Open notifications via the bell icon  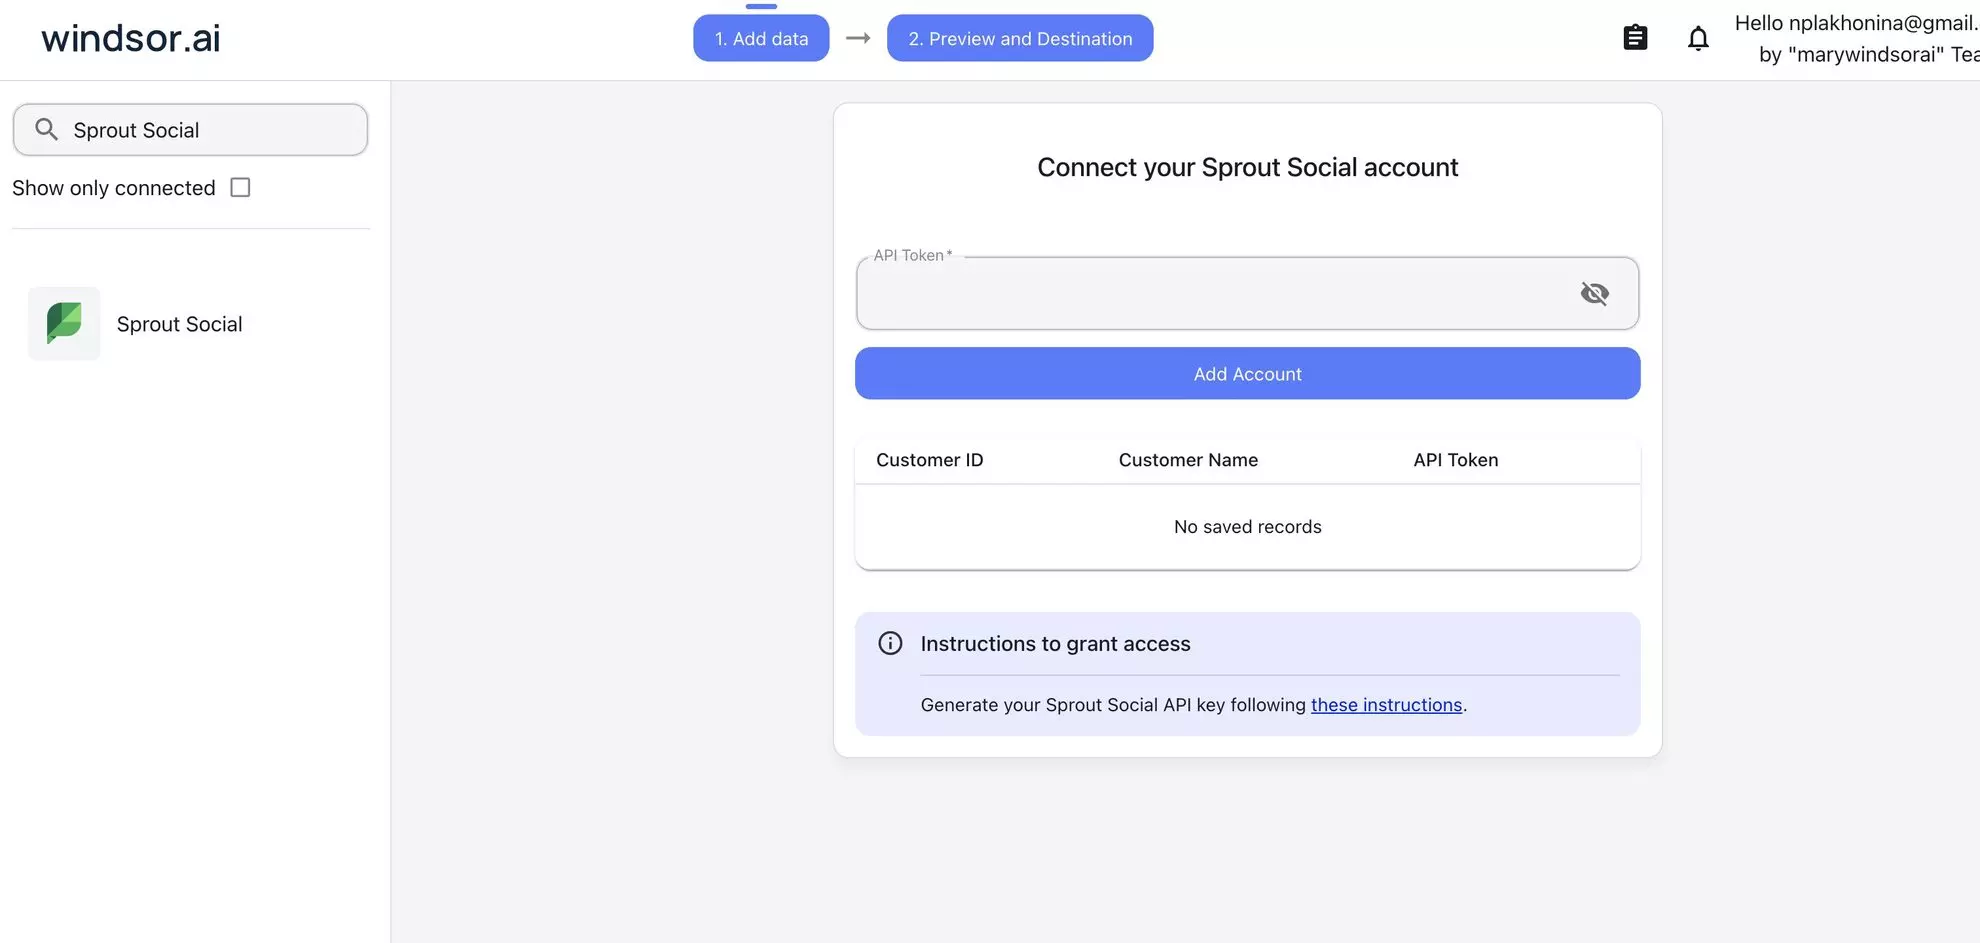(x=1697, y=37)
